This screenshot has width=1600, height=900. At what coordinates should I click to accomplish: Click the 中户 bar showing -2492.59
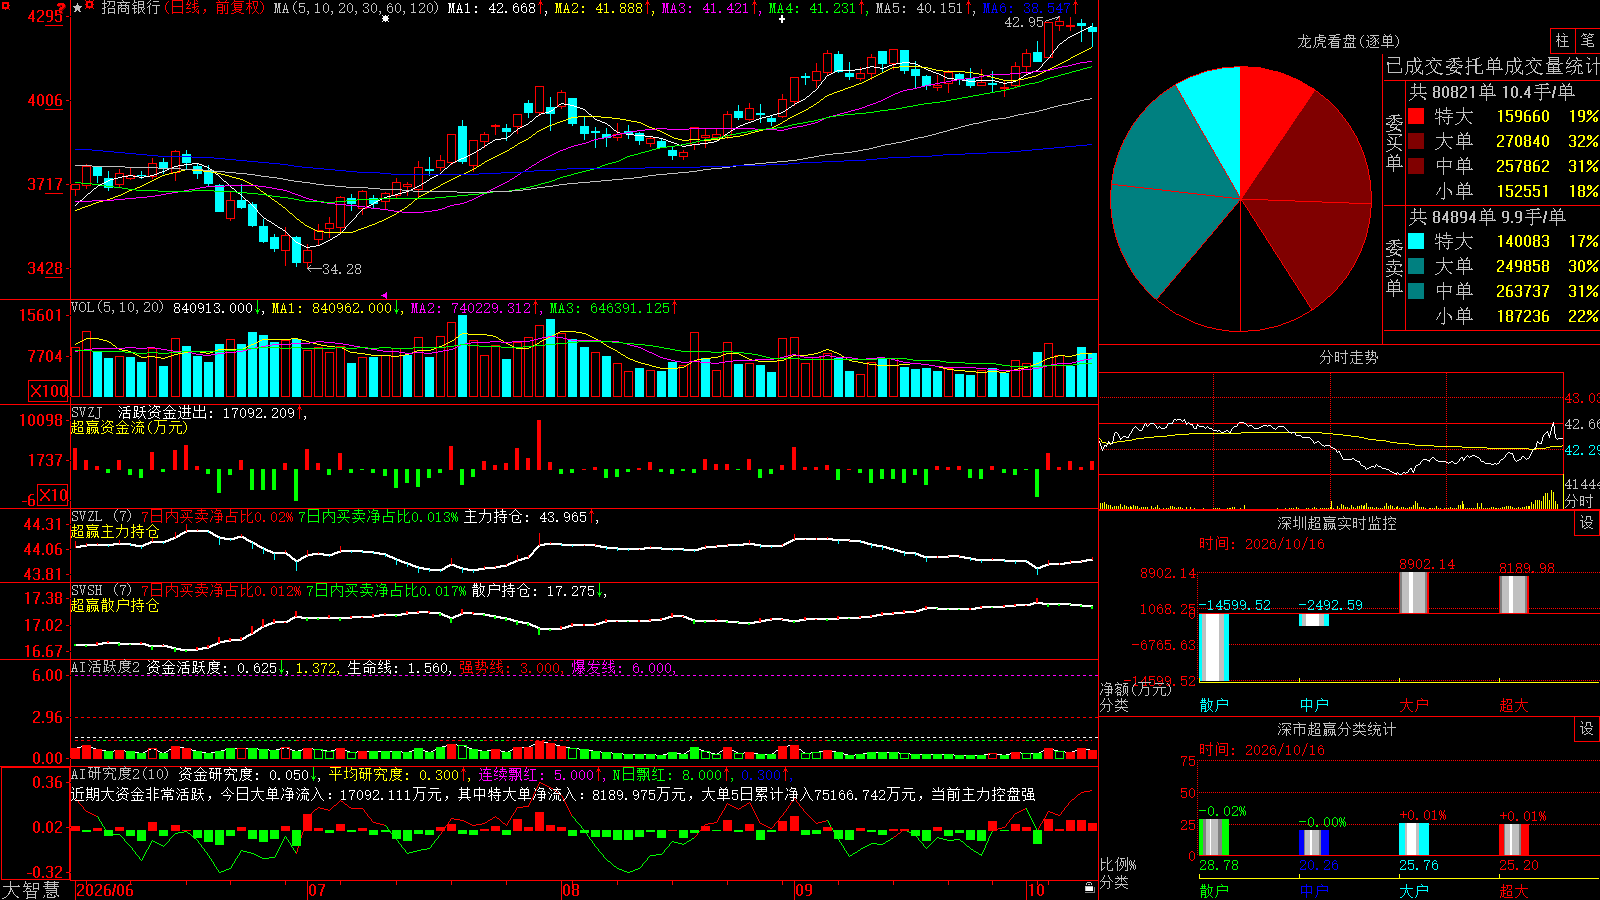pos(1314,620)
